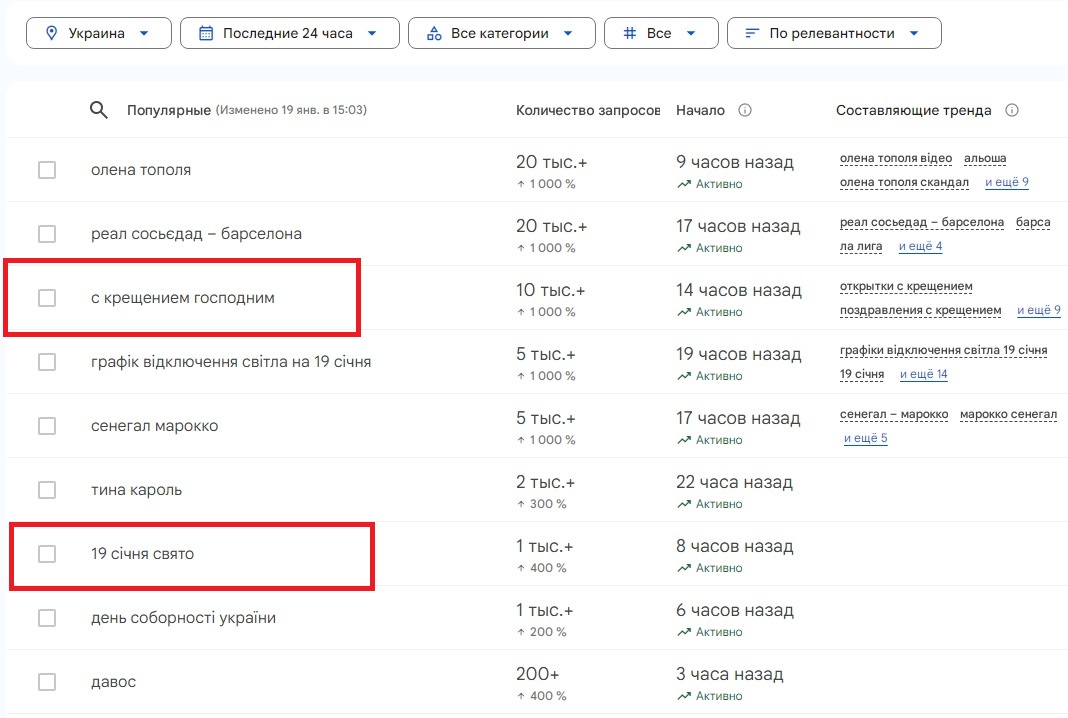Viewport: 1068px width, 718px height.
Task: Open the Все категории dropdown
Action: click(501, 33)
